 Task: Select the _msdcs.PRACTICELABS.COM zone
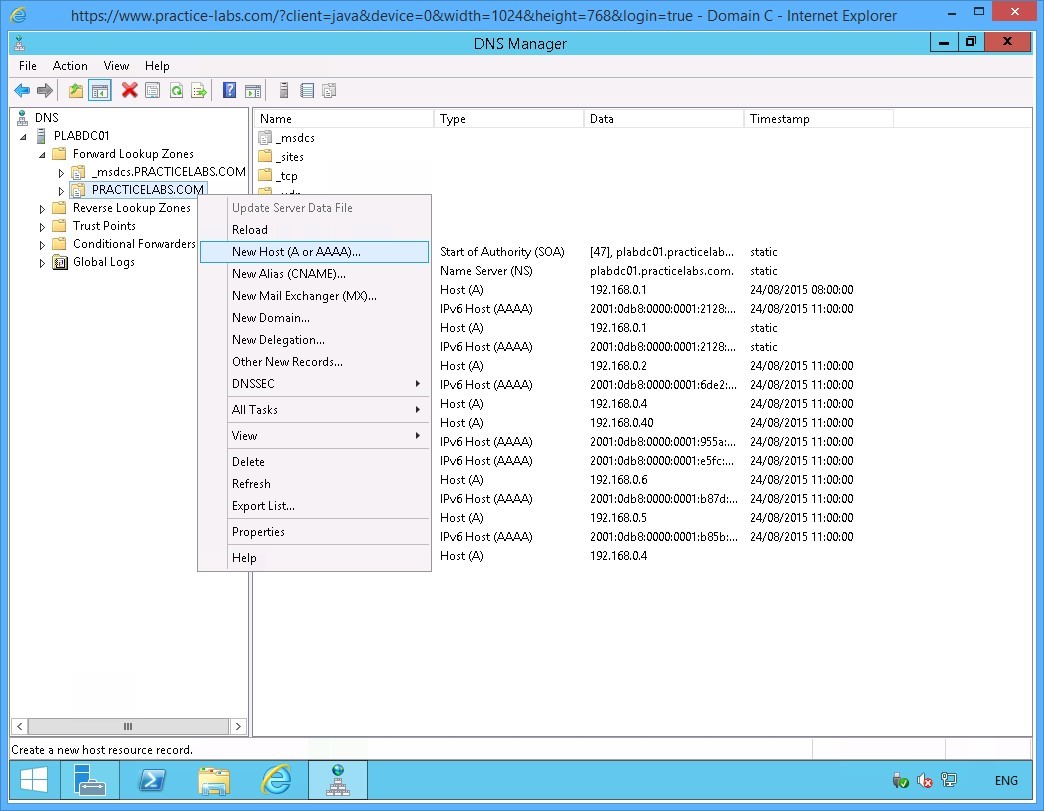pos(168,172)
